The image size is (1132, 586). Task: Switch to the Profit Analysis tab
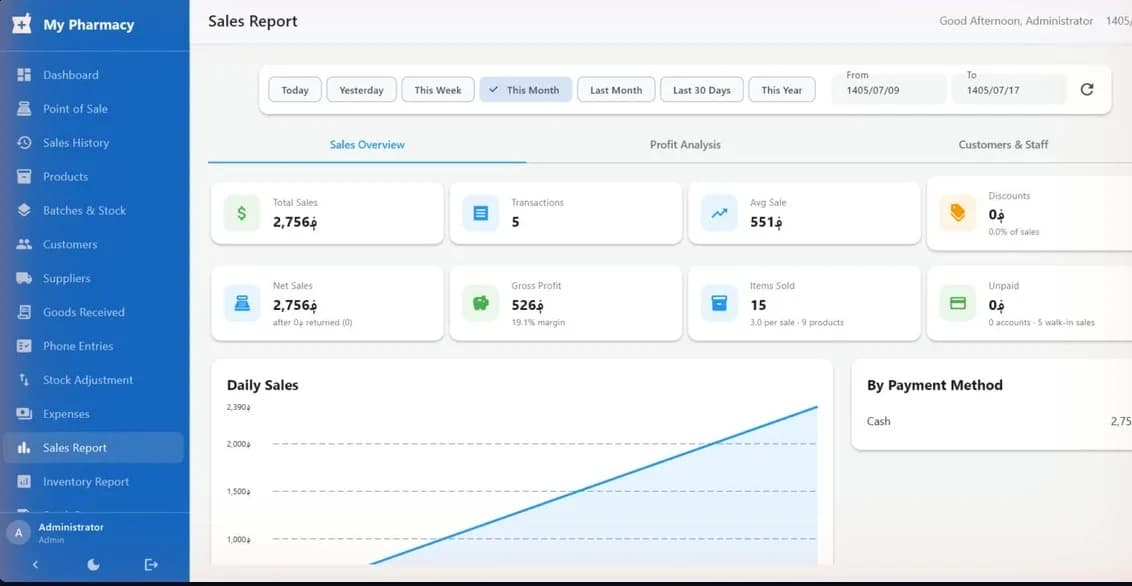pyautogui.click(x=685, y=145)
